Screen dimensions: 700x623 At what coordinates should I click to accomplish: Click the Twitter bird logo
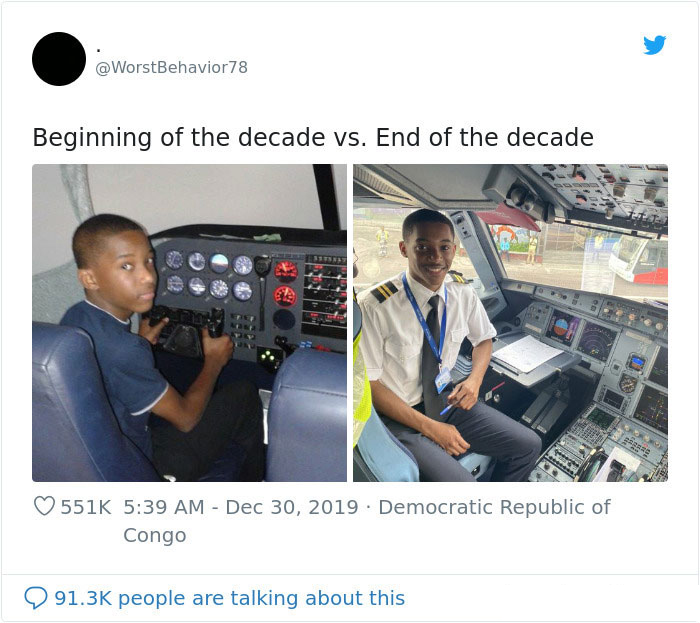654,45
